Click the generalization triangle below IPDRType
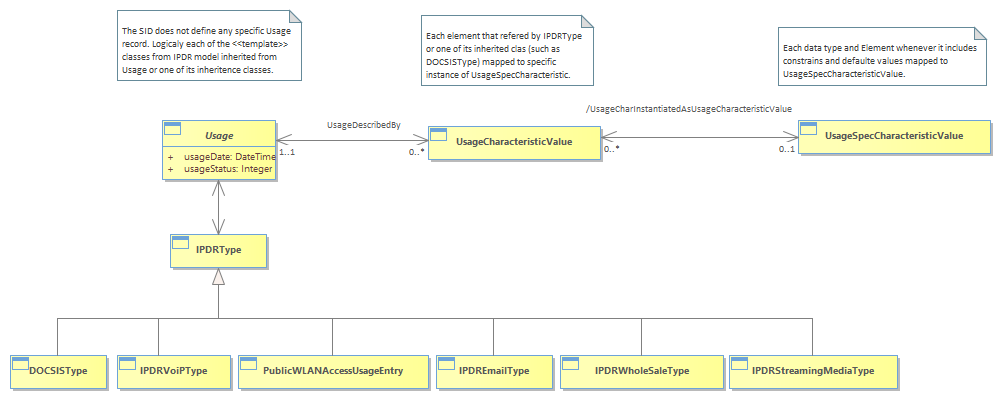 click(219, 276)
